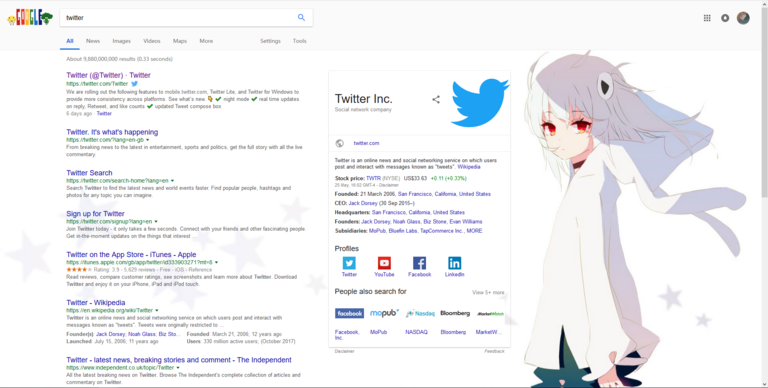
Task: Click TapCommerce Inc. subsidiary link
Action: coord(441,231)
